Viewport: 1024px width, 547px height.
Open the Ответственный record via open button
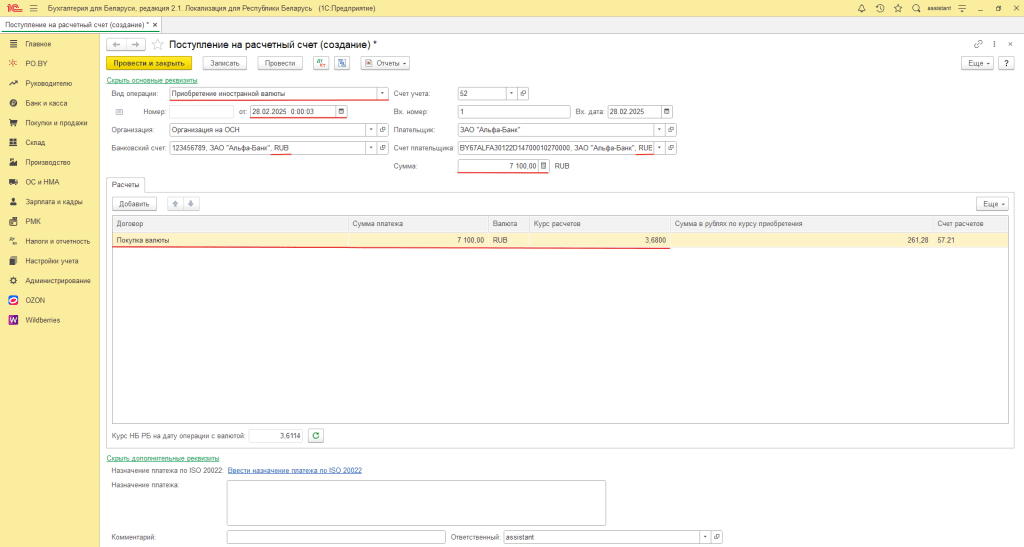click(x=716, y=537)
